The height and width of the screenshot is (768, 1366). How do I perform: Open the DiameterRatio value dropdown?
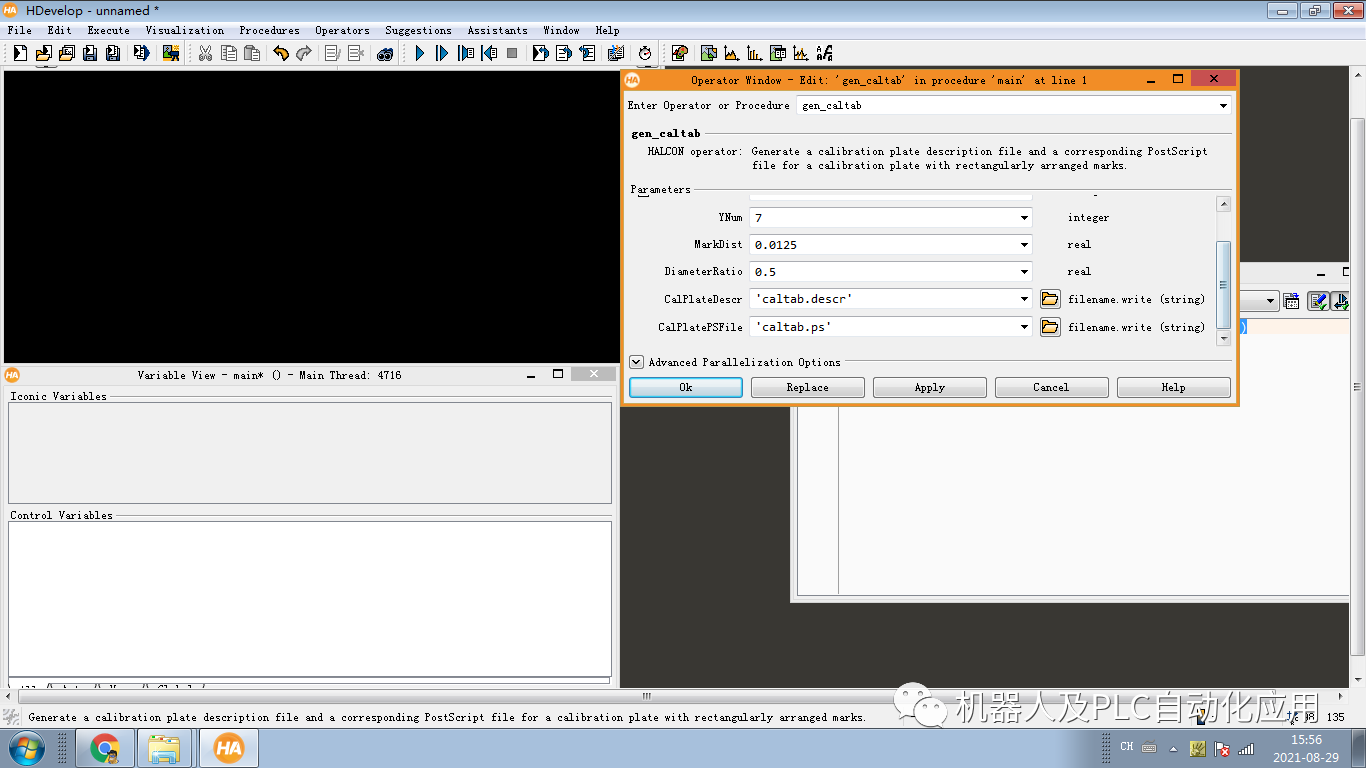coord(1024,271)
